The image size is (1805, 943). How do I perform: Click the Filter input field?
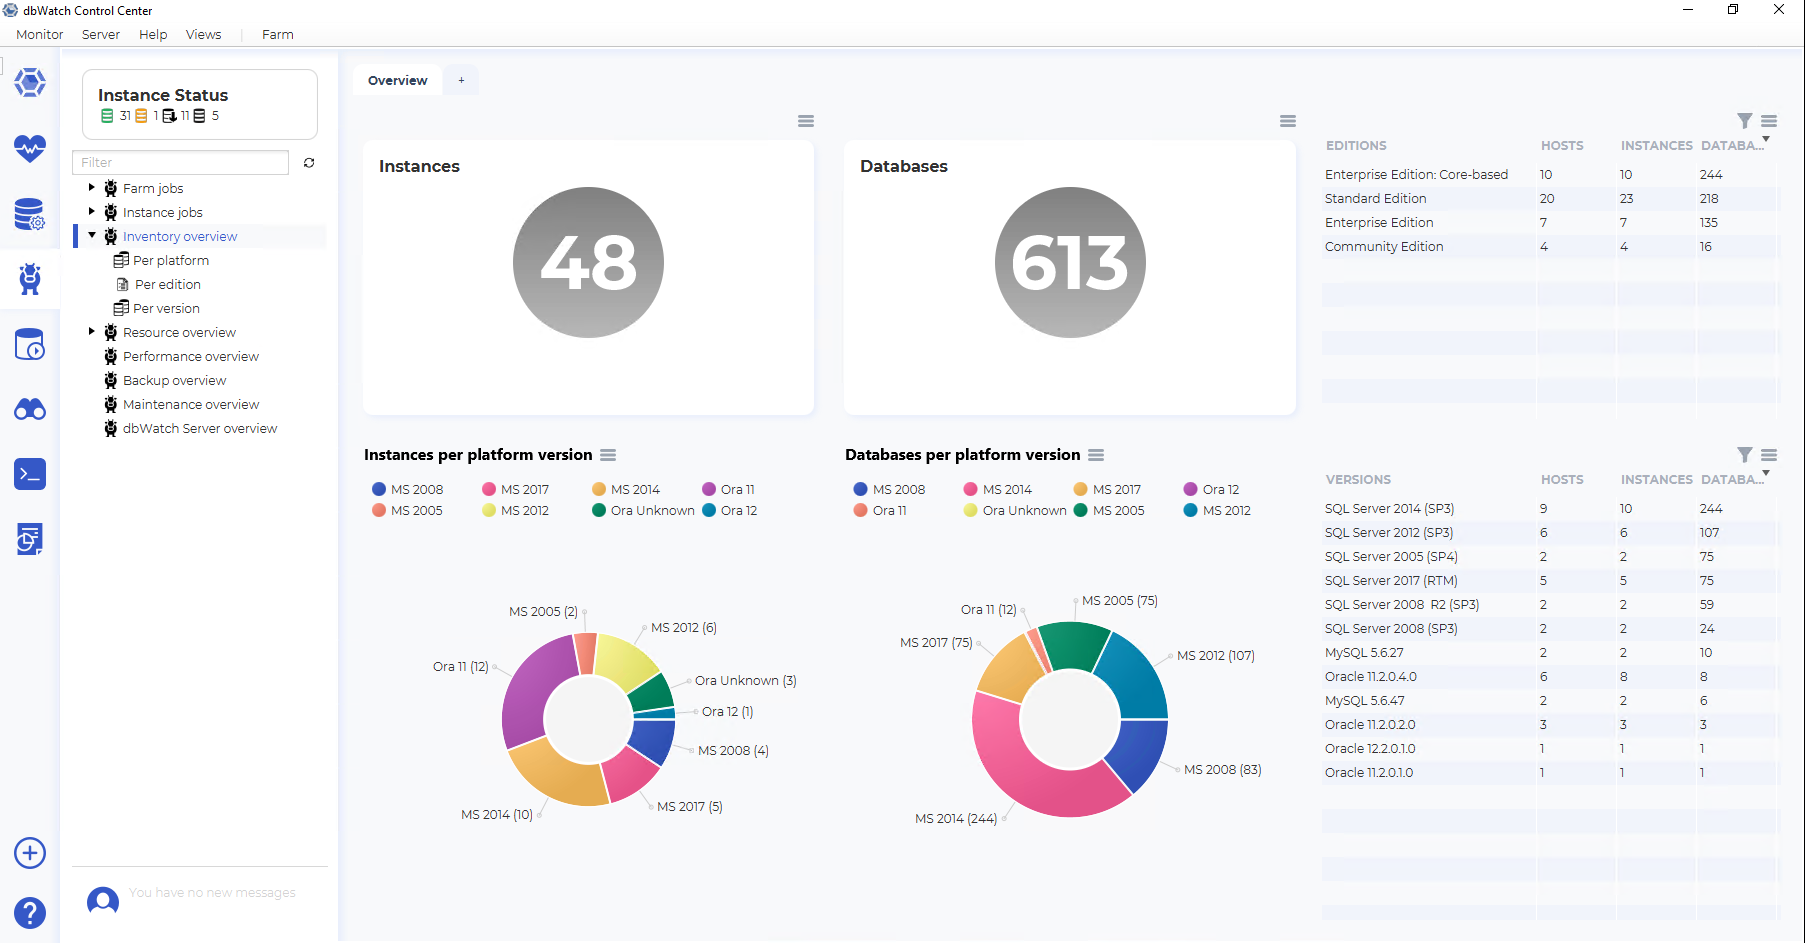pos(181,162)
